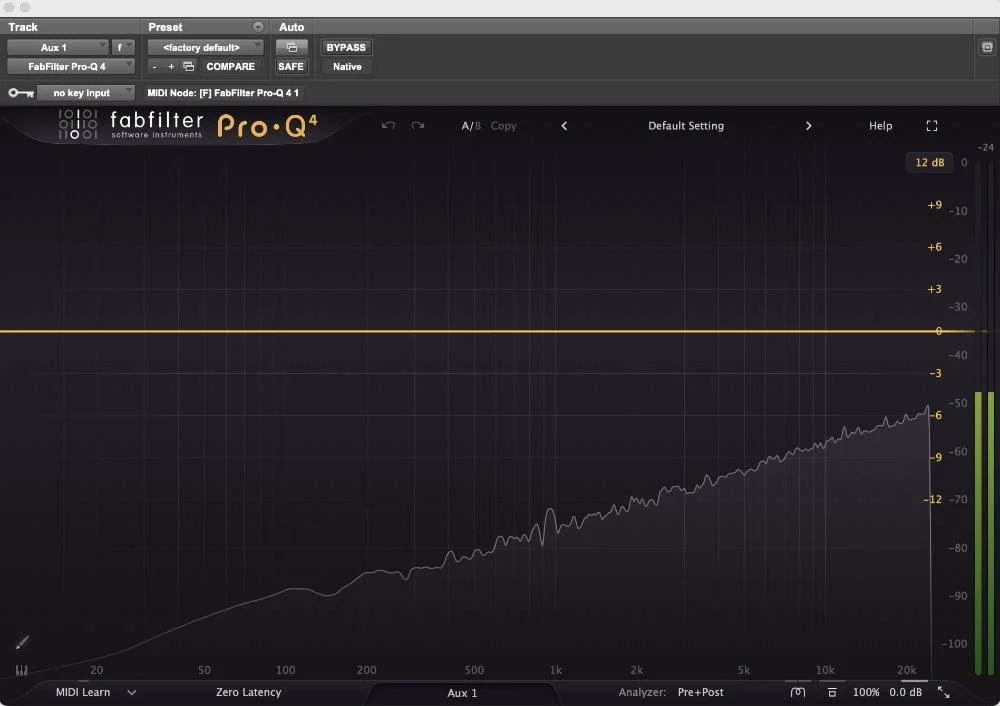
Task: Switch the A/B state
Action: coord(471,126)
